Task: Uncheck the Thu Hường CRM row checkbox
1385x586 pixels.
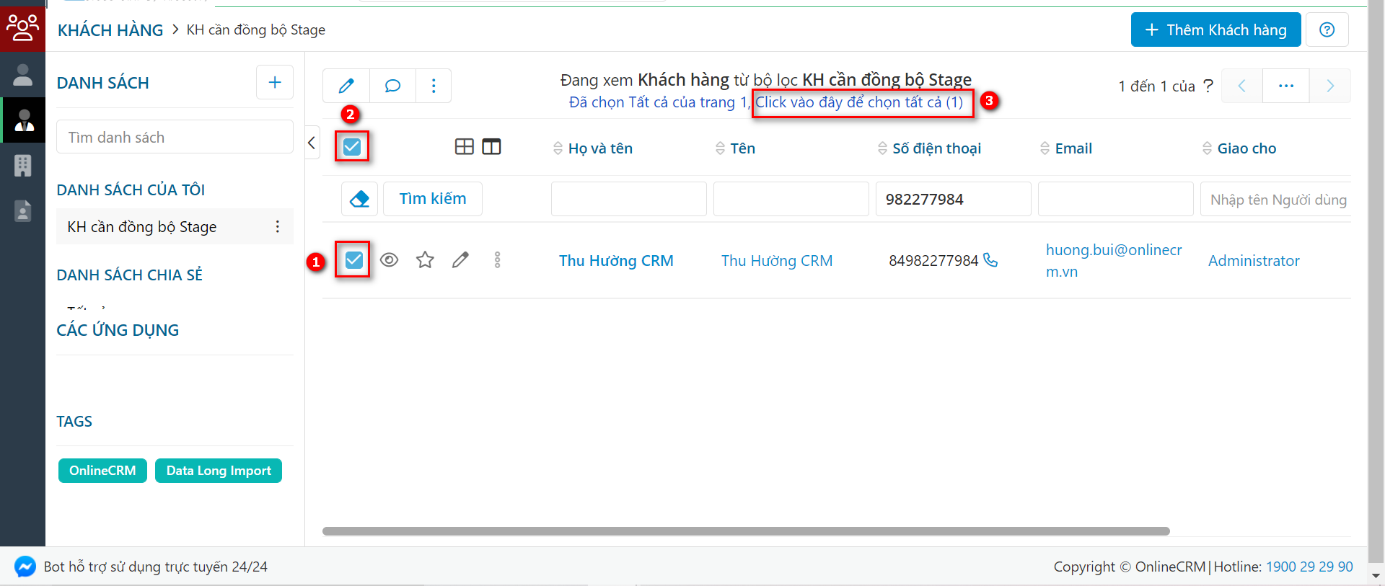Action: click(x=352, y=259)
